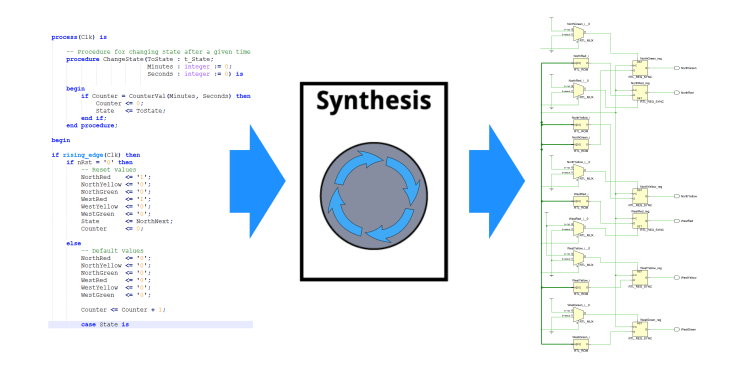Click the 'State <= NorthNext;' code line
This screenshot has height=370, width=748.
coord(127,221)
